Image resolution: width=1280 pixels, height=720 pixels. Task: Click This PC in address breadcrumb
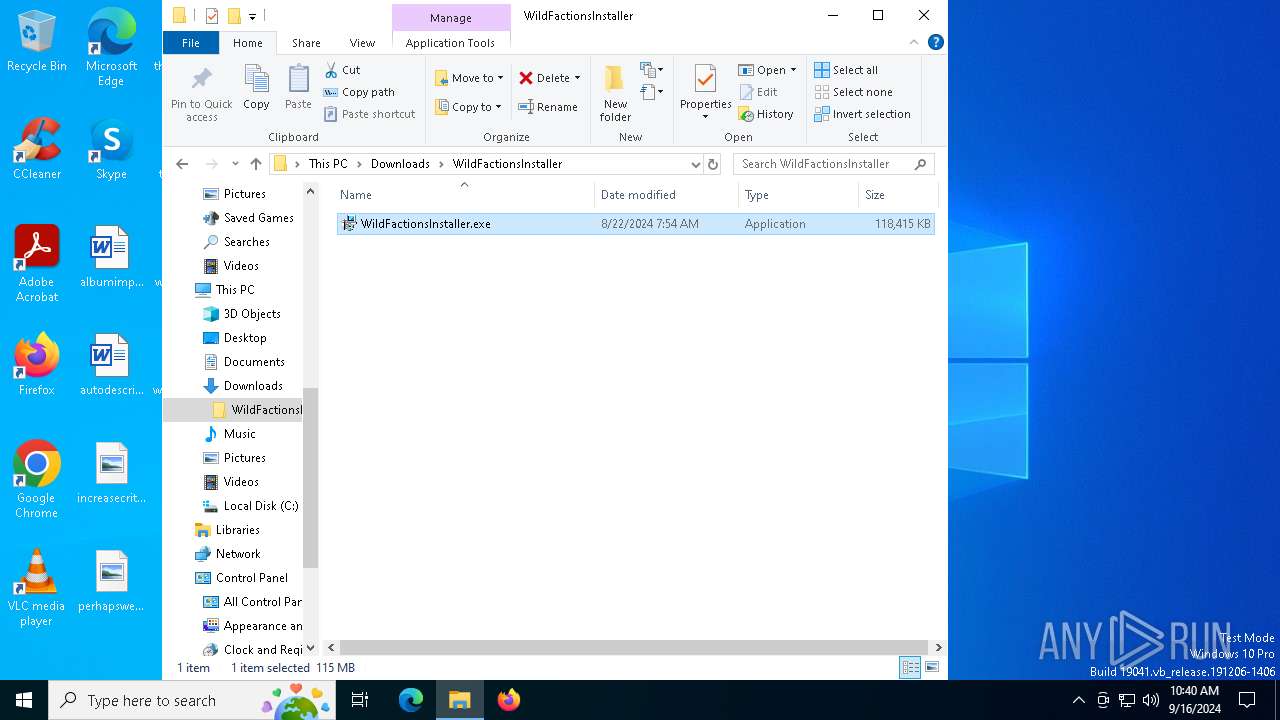click(x=328, y=164)
